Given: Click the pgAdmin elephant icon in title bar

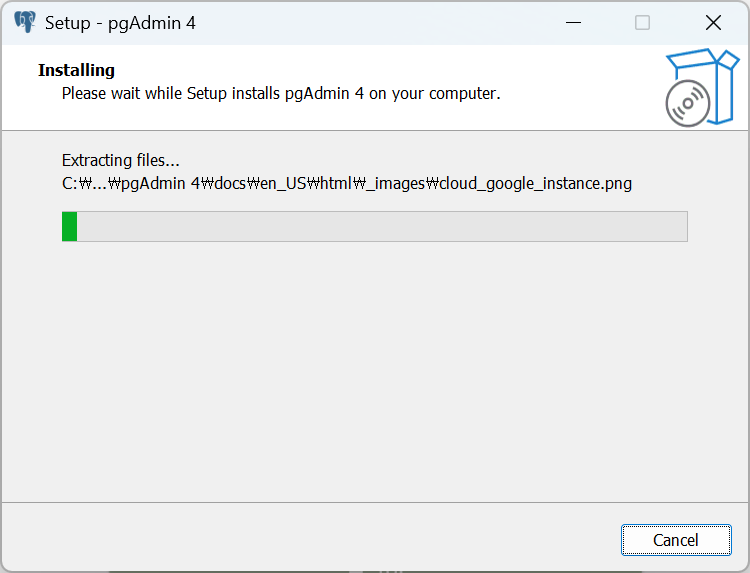Looking at the screenshot, I should pos(25,22).
